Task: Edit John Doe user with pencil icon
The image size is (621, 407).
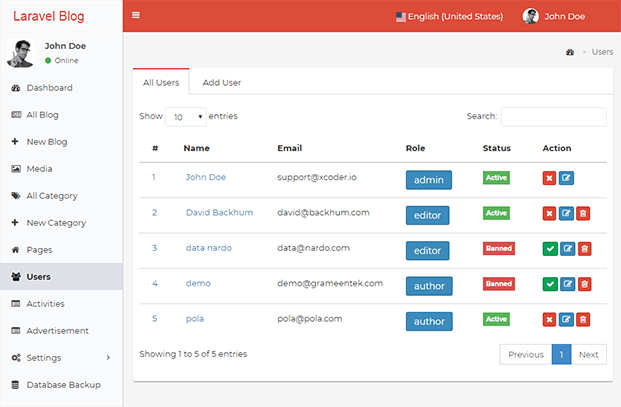Action: click(x=566, y=178)
